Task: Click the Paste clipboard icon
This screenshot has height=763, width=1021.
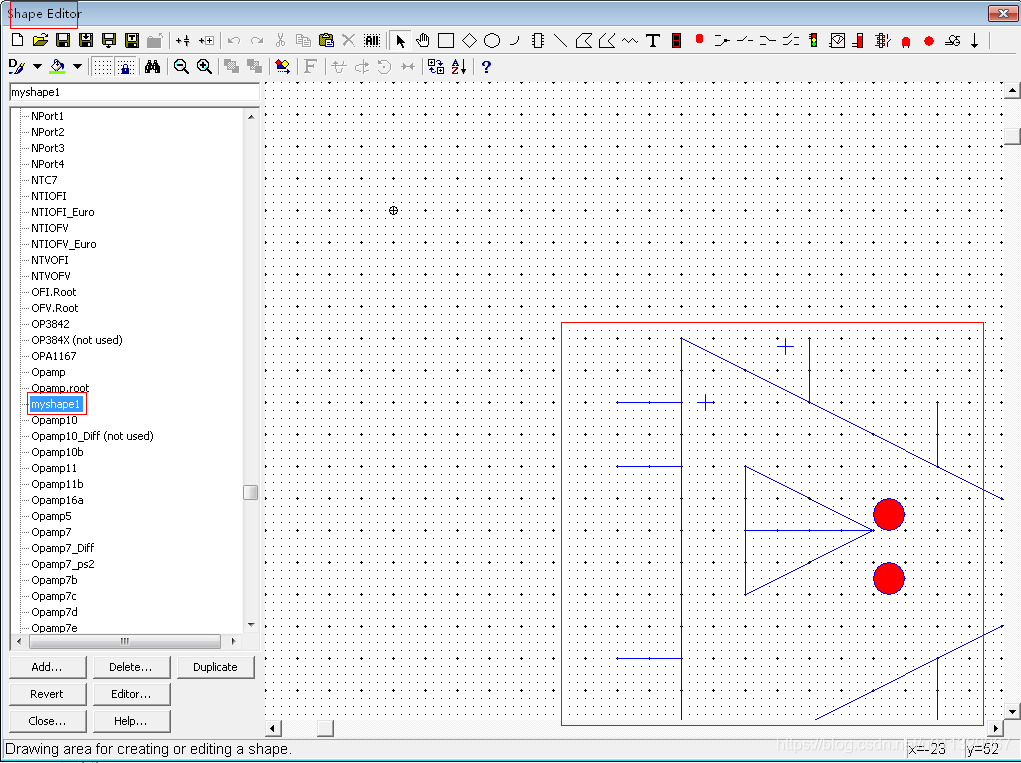Action: click(x=326, y=40)
